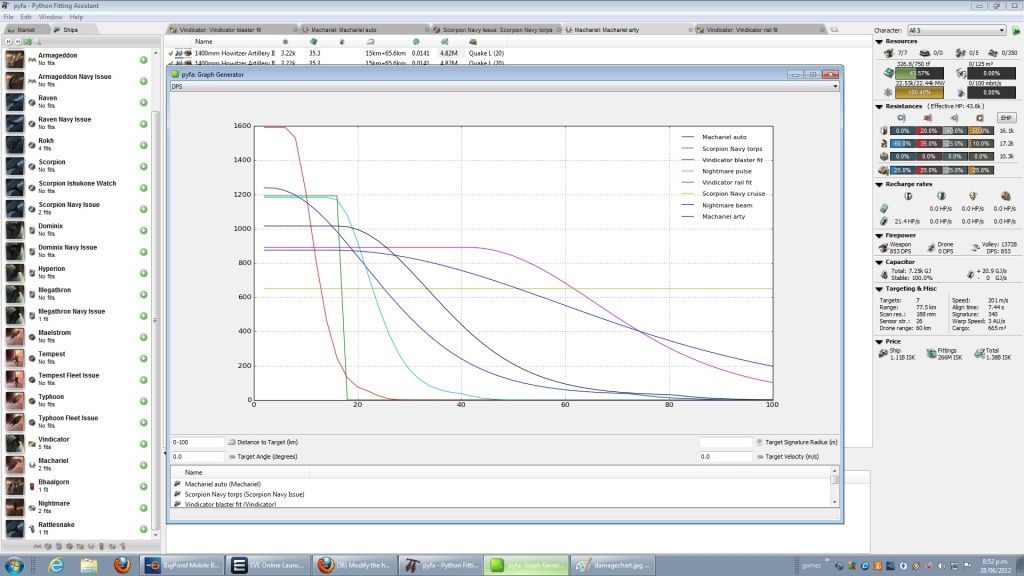Collapse the Firepower section

(880, 235)
